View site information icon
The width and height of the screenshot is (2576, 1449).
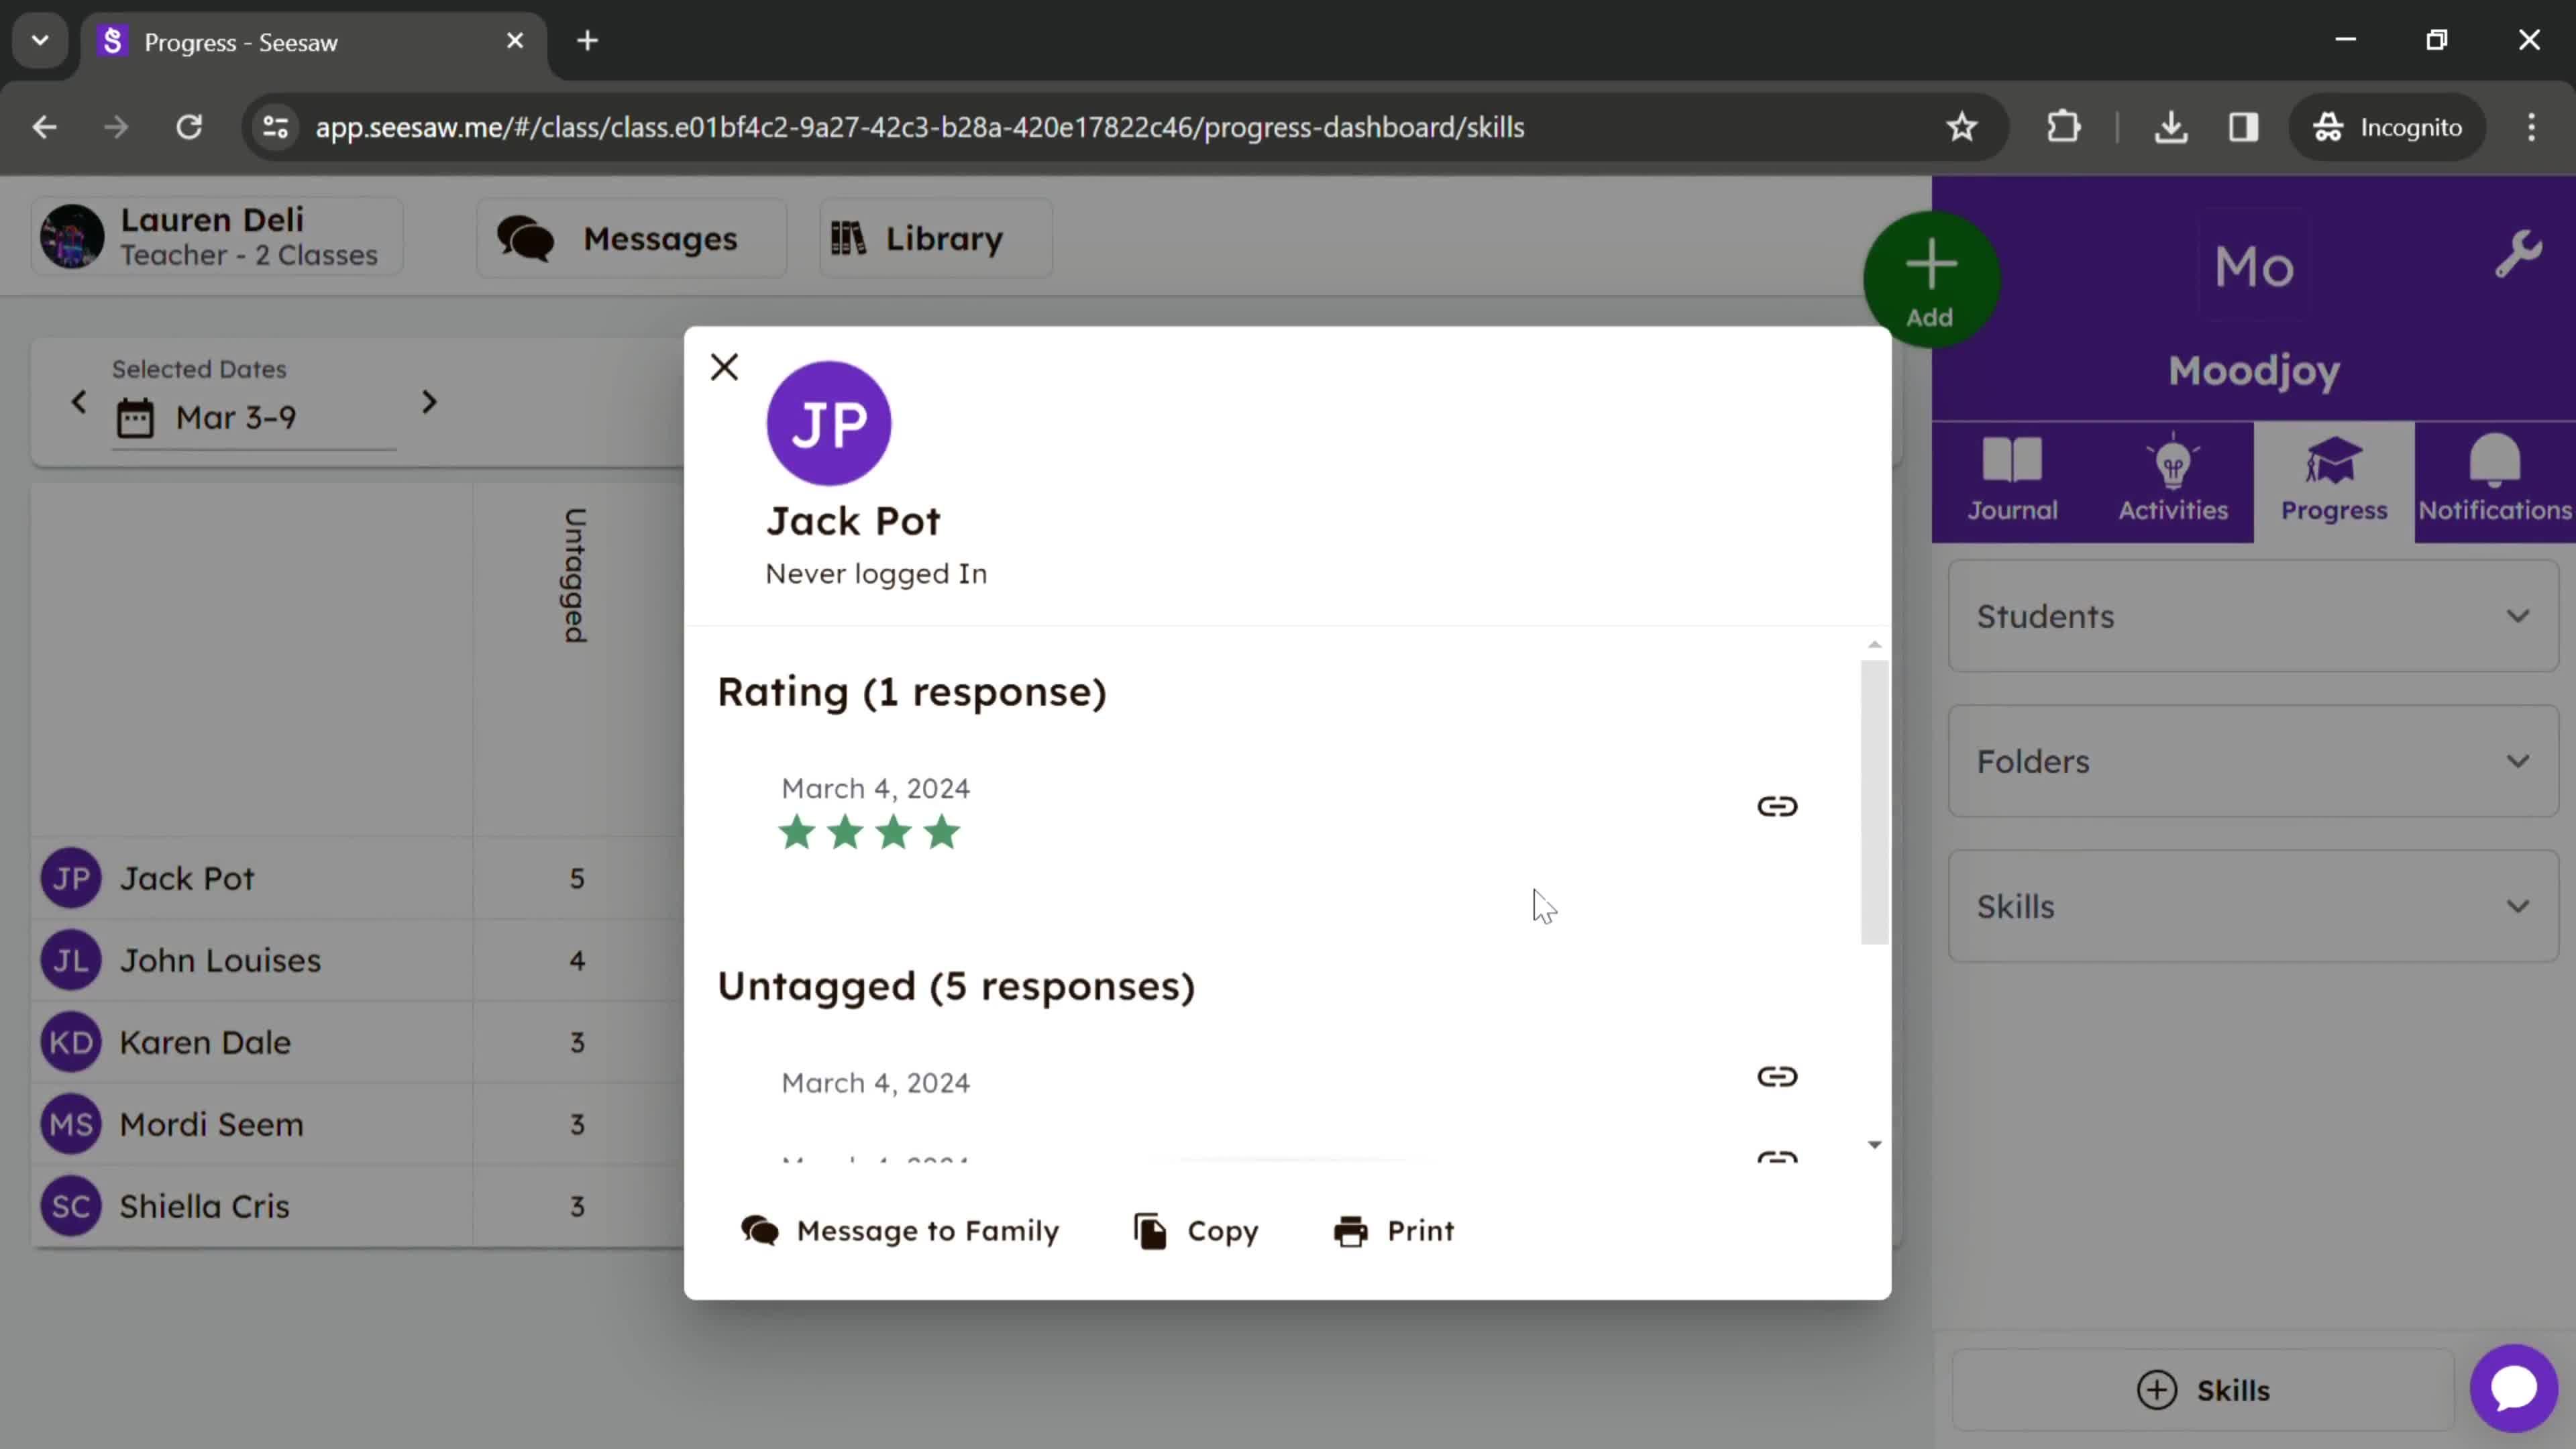click(x=275, y=127)
